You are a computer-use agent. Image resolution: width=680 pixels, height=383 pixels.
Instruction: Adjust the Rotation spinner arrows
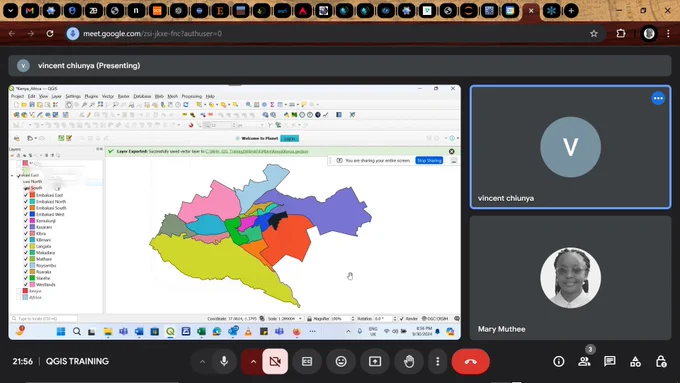pyautogui.click(x=394, y=319)
